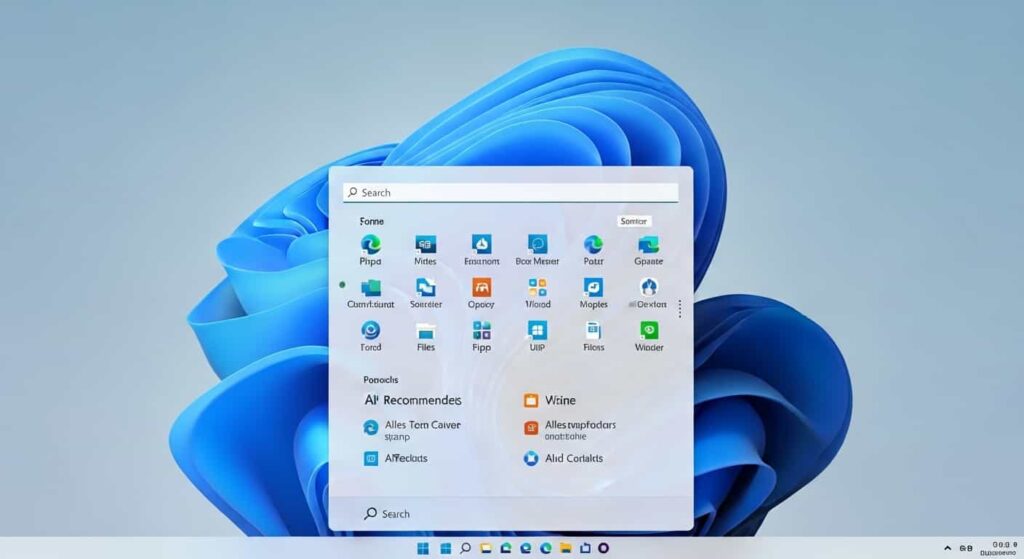Image resolution: width=1024 pixels, height=559 pixels.
Task: Open the orange Opoicy app
Action: [481, 287]
